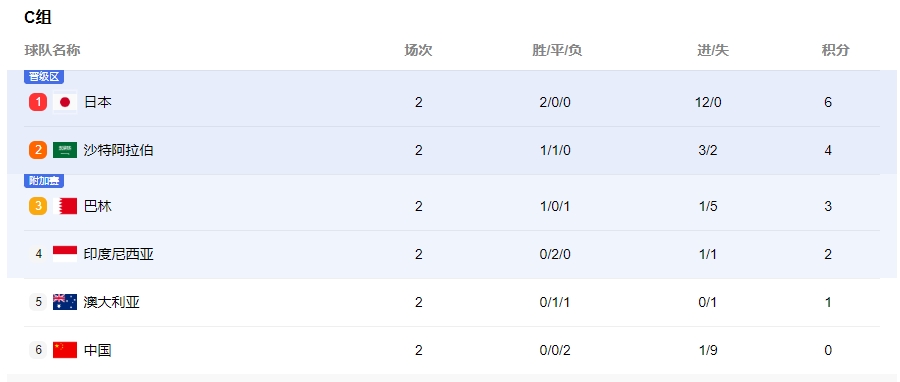This screenshot has height=382, width=900.
Task: Click the orange rank 2 badge
Action: coord(38,150)
